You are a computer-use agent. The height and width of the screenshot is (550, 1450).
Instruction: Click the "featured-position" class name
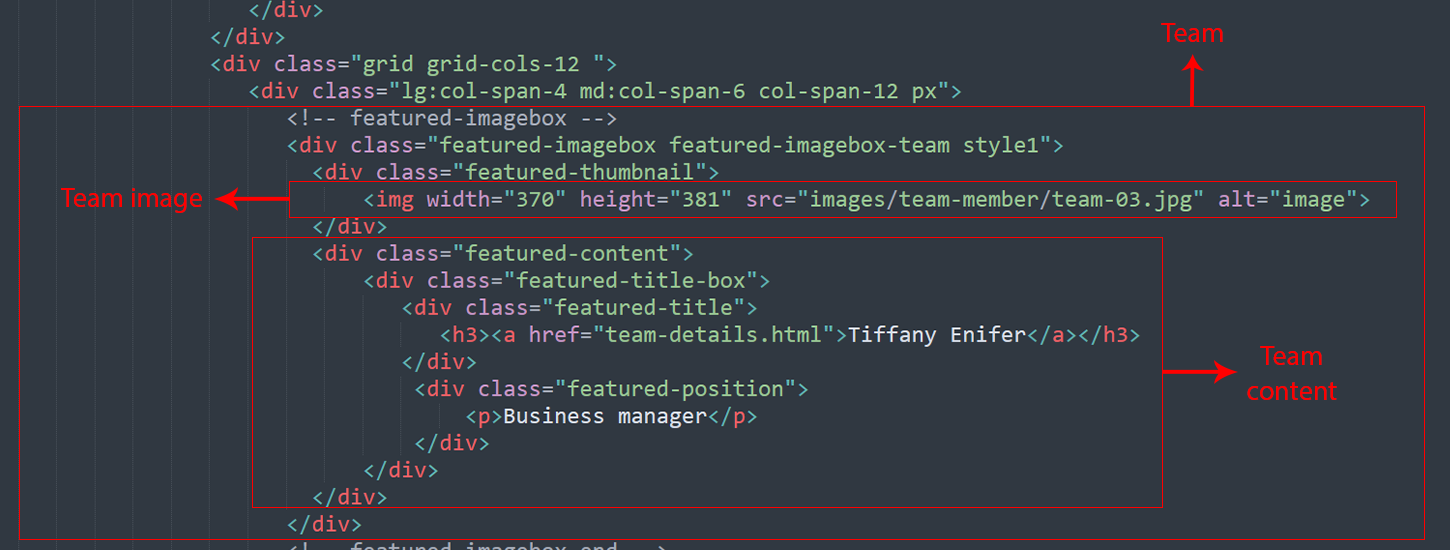pyautogui.click(x=675, y=389)
